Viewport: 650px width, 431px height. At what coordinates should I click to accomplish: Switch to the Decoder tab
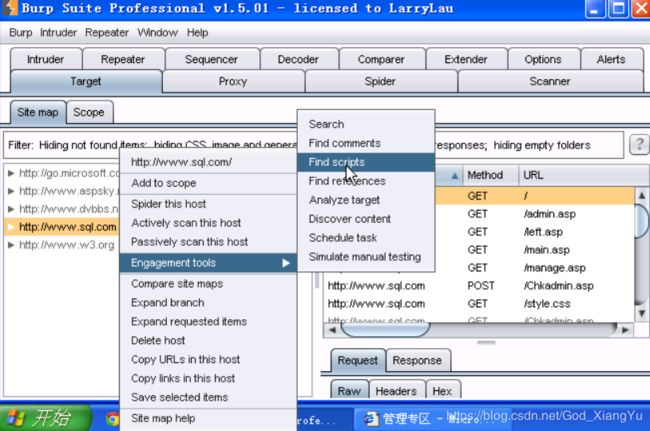298,59
